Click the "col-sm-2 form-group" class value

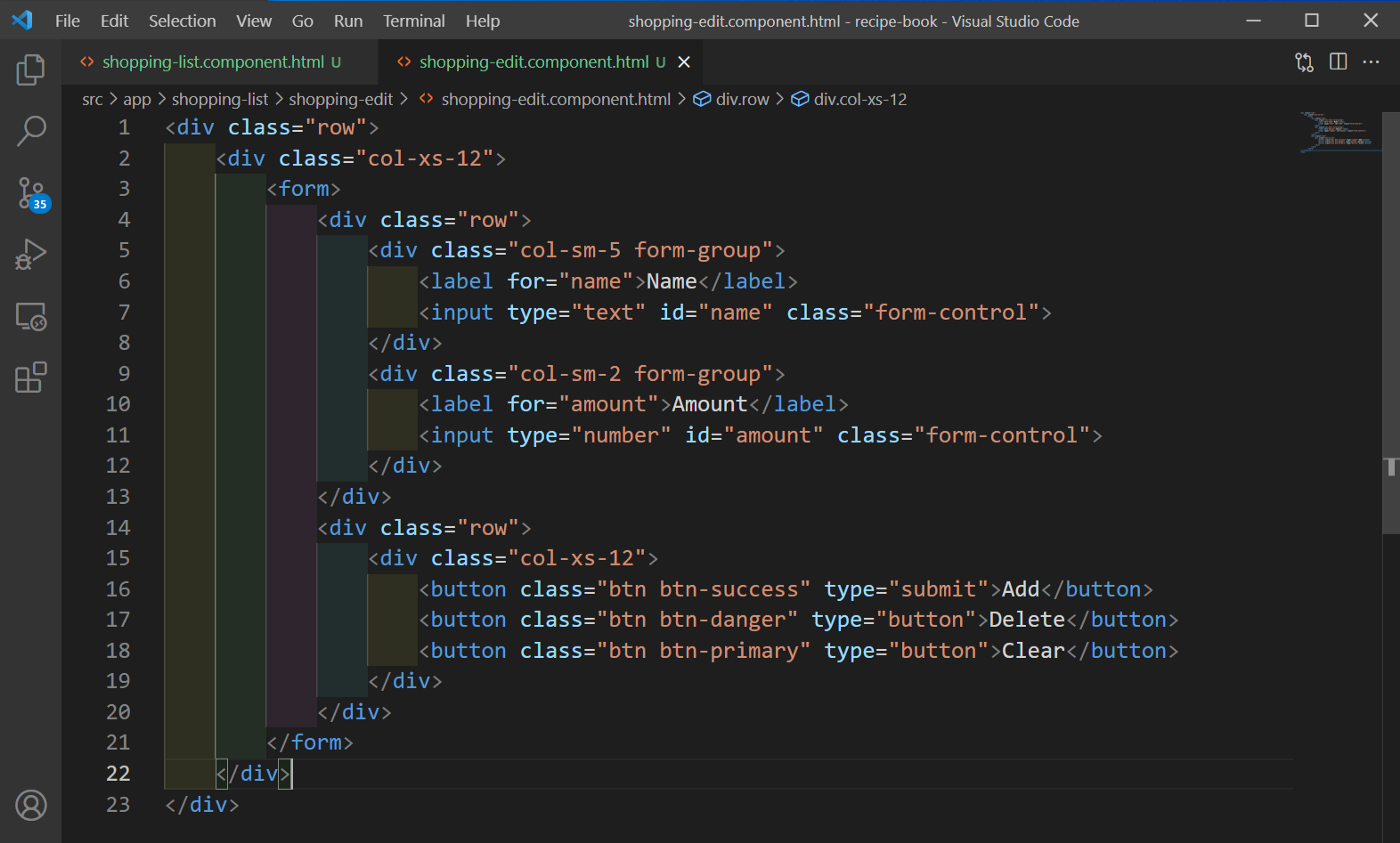coord(641,373)
